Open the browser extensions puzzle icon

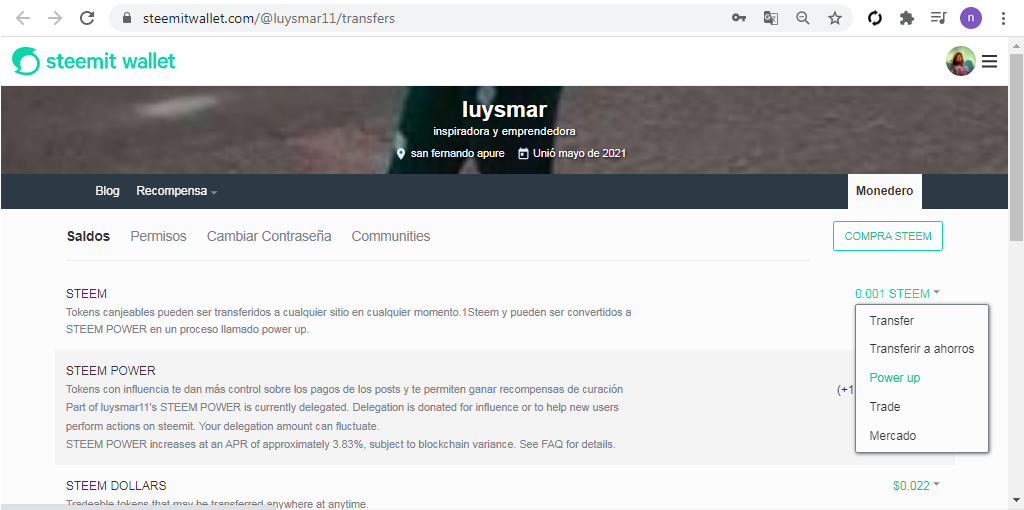coord(906,18)
